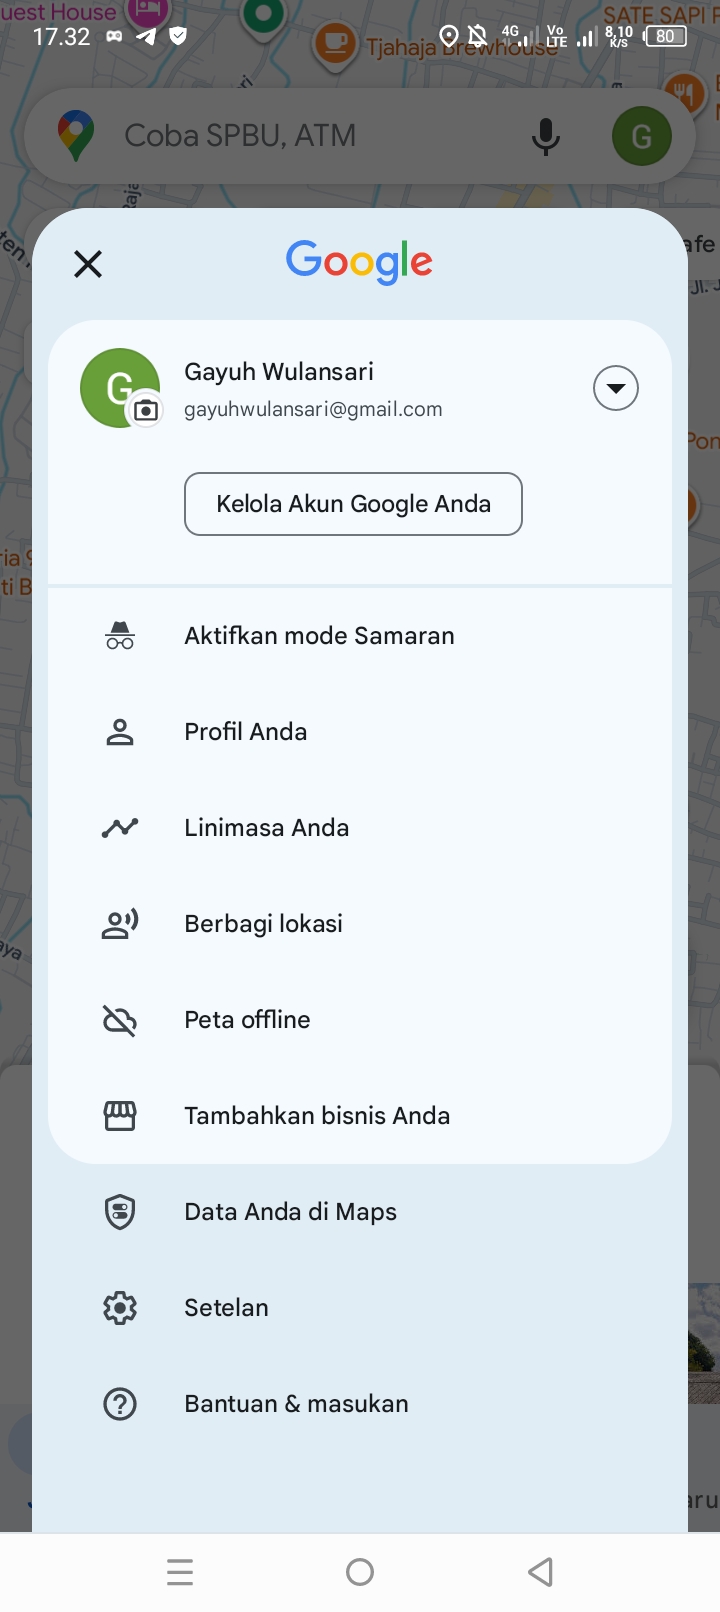This screenshot has width=720, height=1612.
Task: Open Aktifkan mode Samaran menu item
Action: [x=319, y=636]
